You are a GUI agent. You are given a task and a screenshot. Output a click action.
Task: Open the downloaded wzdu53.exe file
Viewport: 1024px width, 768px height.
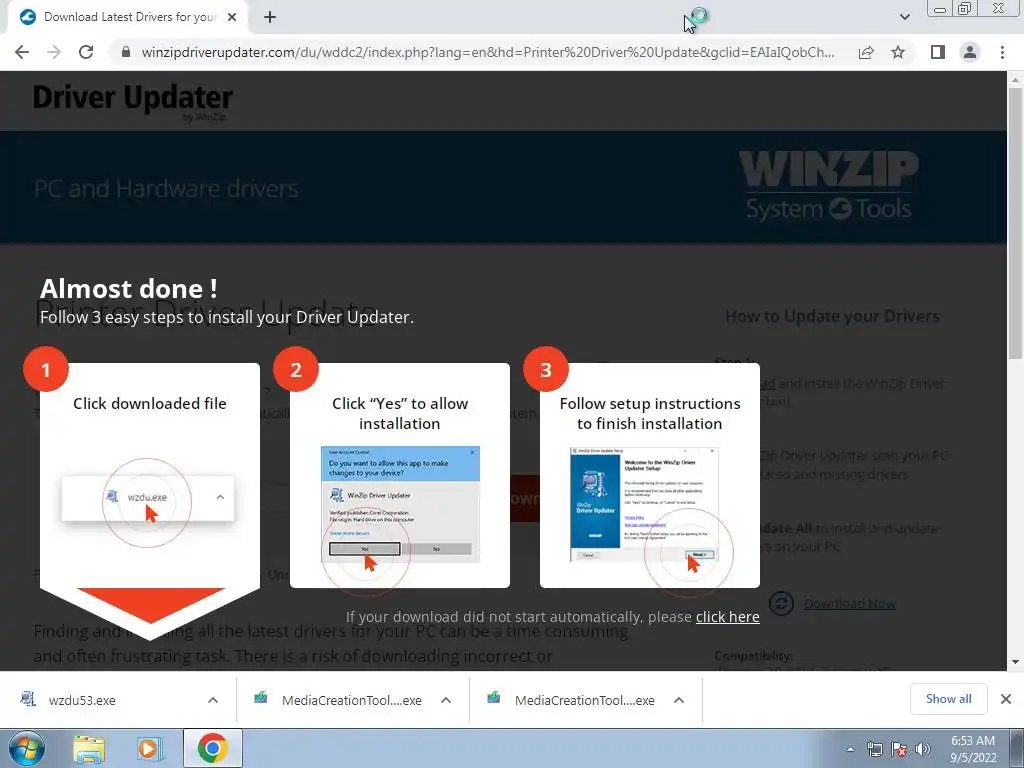pos(82,700)
